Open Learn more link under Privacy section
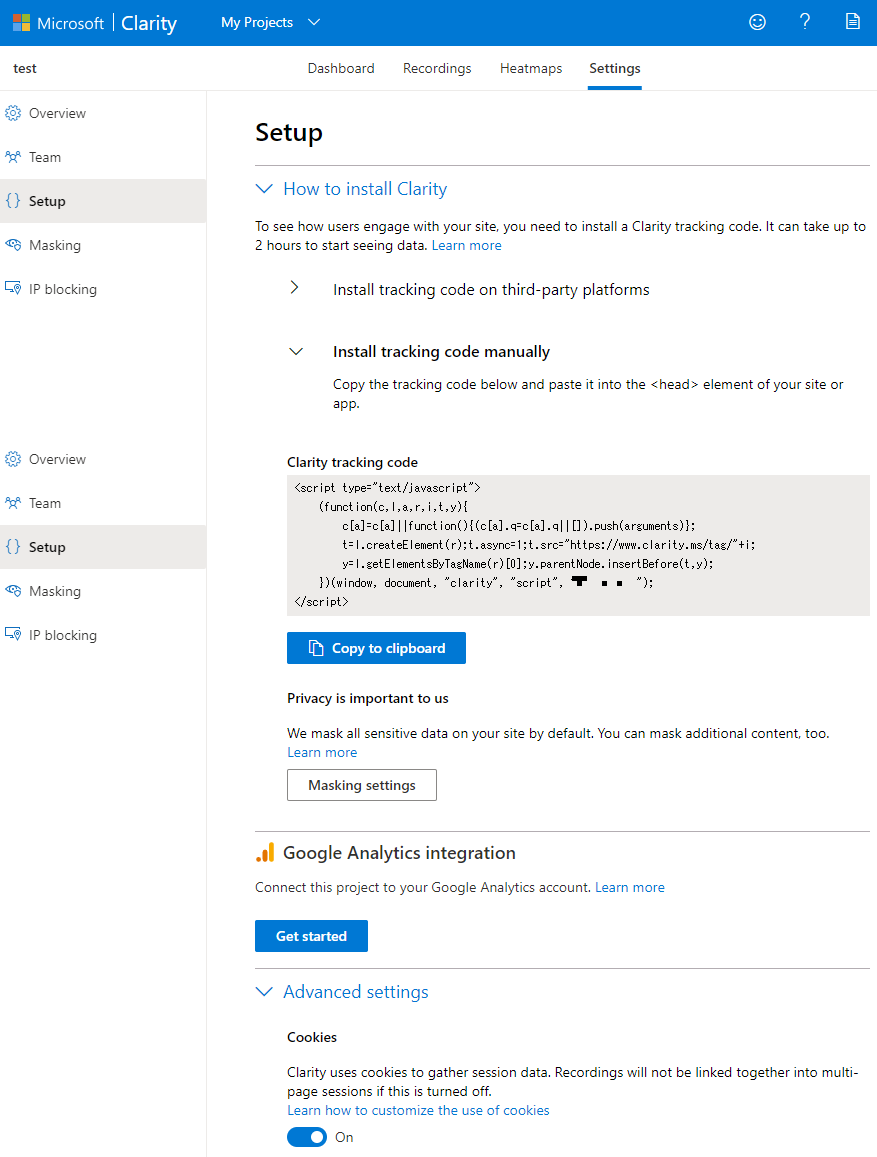 coord(322,753)
